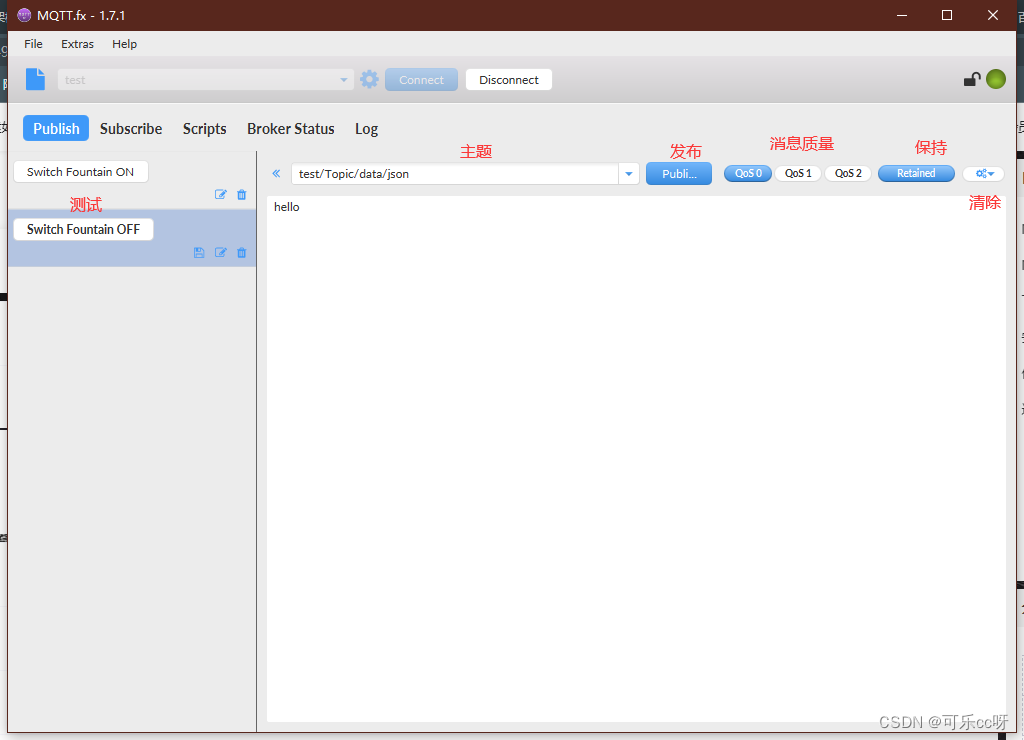Click the Publish message button
1024x740 pixels.
679,174
